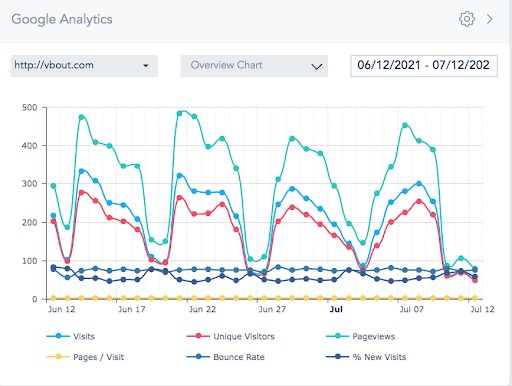
Task: Click the 400 y-axis label
Action: [30, 146]
